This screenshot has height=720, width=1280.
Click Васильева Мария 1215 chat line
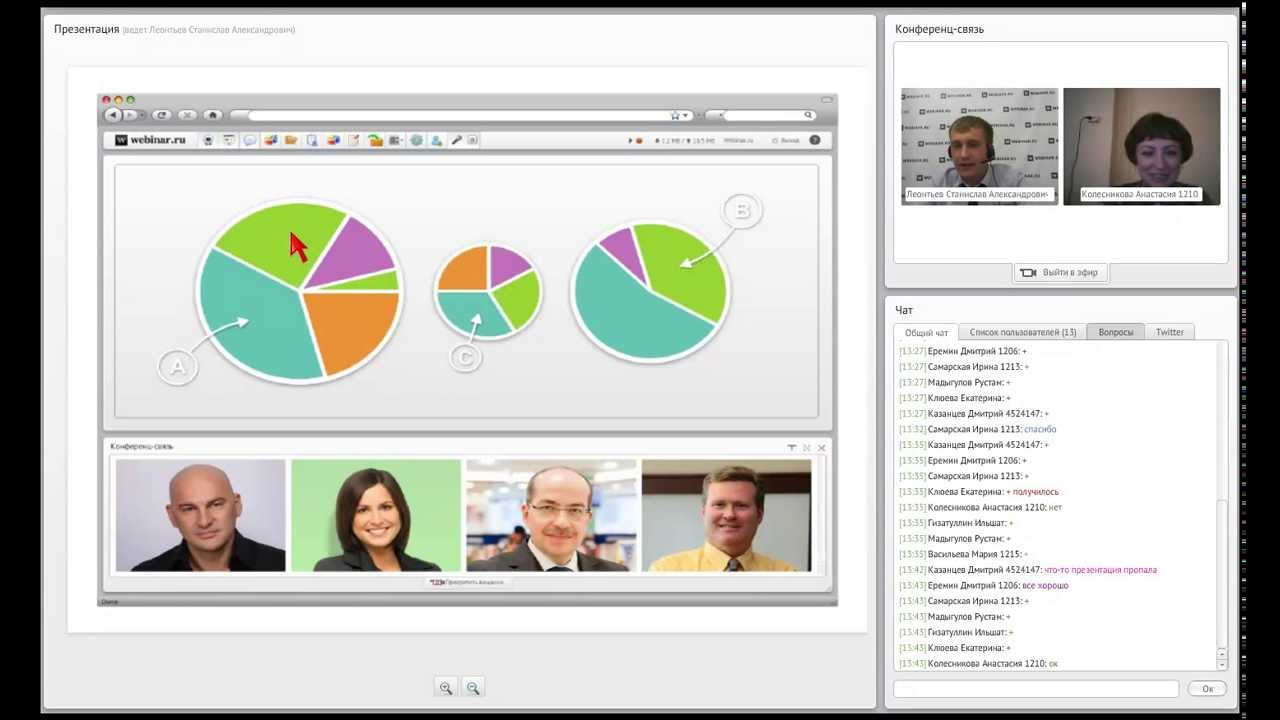964,554
